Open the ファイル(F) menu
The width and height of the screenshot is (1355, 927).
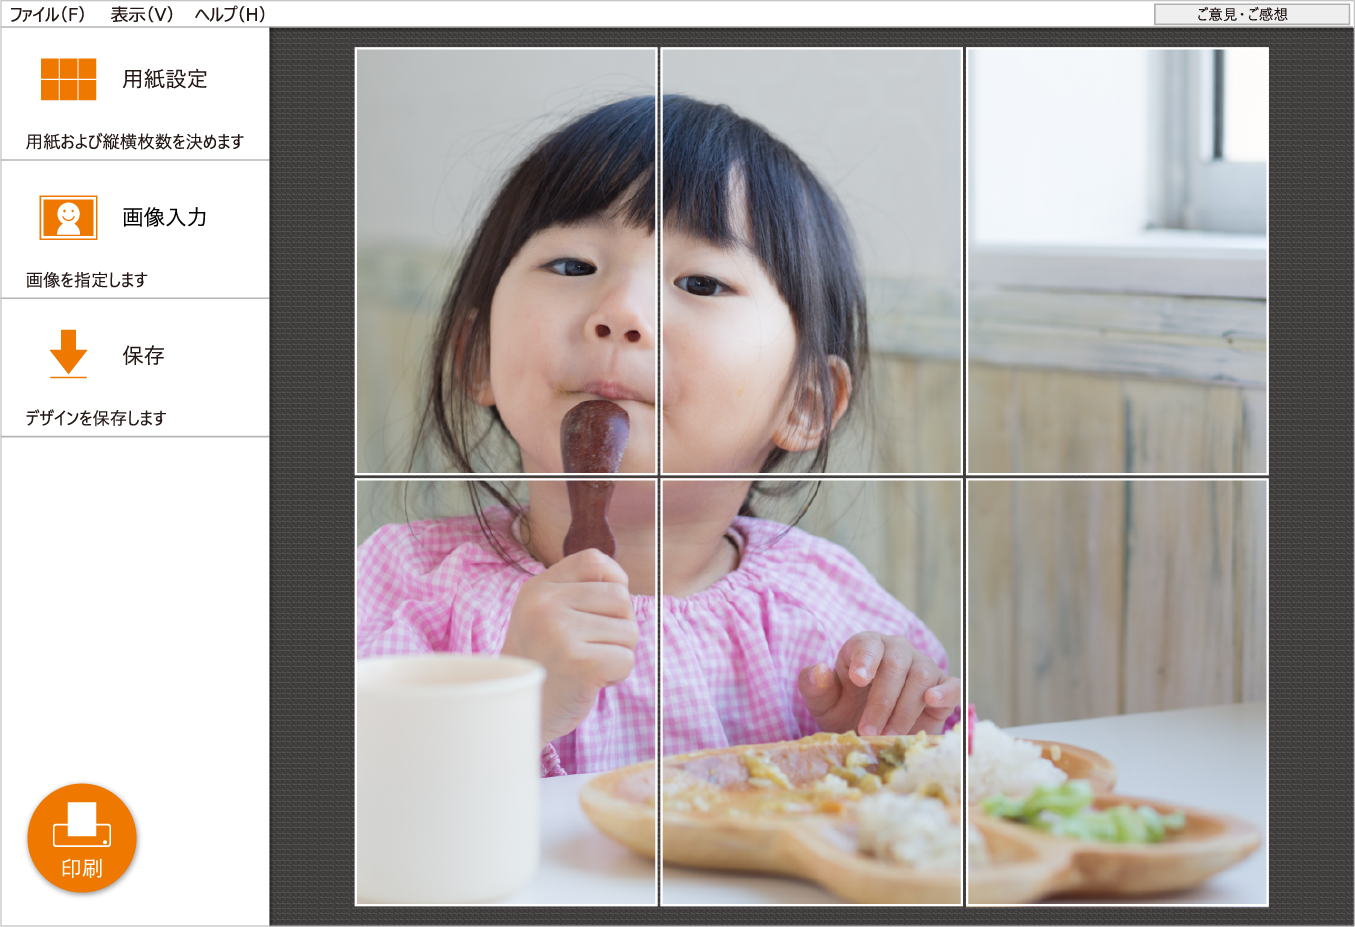click(x=47, y=14)
